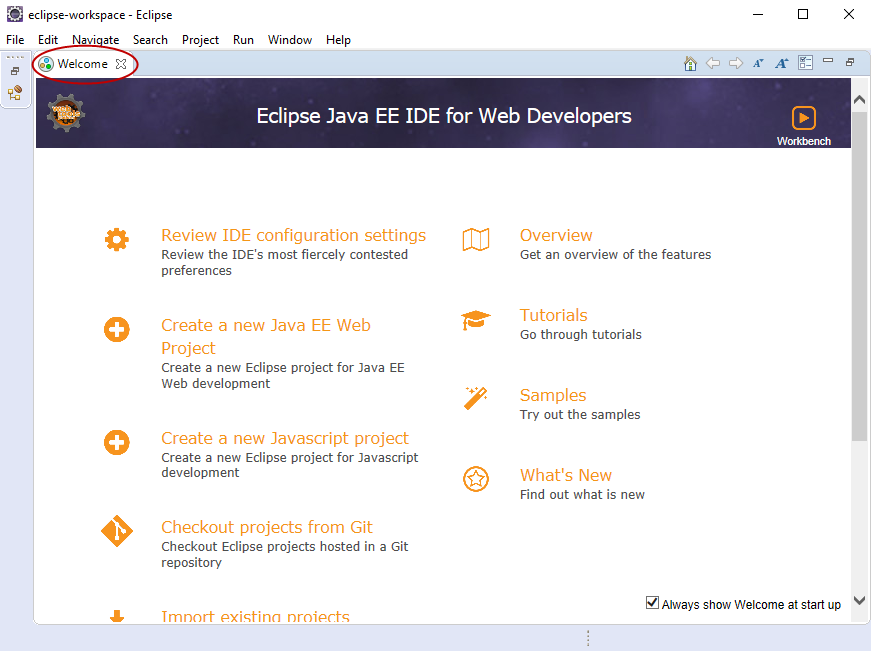
Task: Open the Project menu
Action: [201, 40]
